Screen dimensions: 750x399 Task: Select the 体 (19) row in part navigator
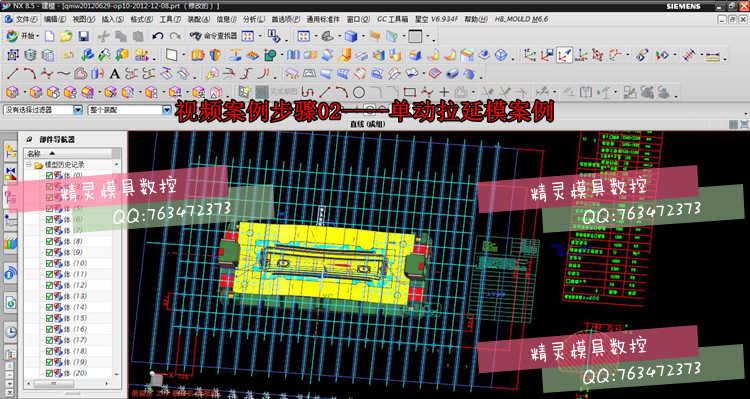[68, 362]
